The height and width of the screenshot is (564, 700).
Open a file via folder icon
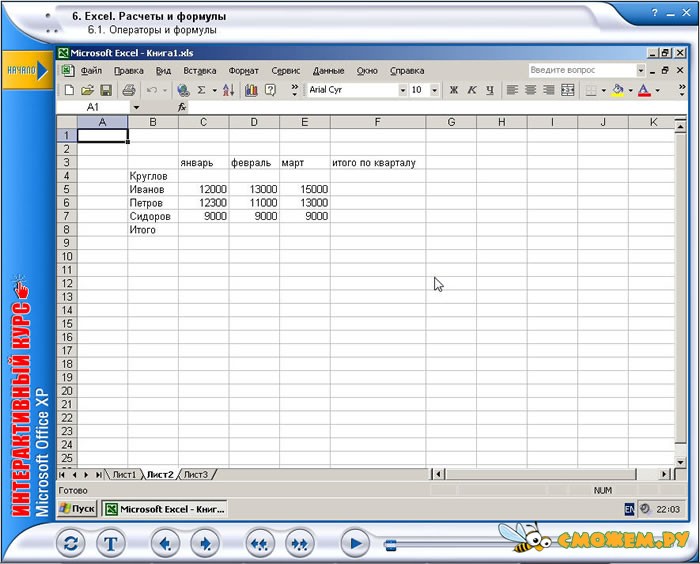[x=87, y=90]
